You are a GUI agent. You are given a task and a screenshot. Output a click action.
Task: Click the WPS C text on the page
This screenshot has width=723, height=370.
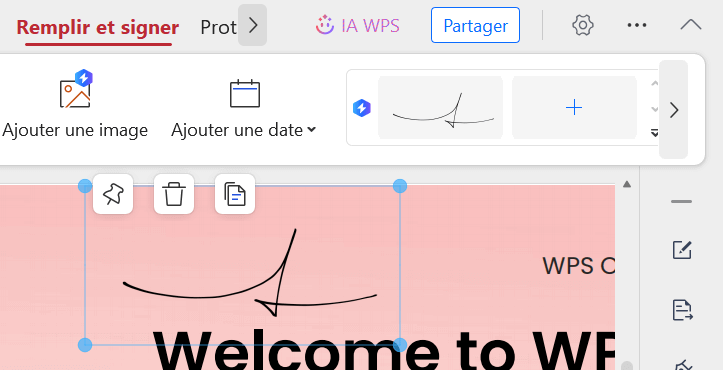point(579,266)
